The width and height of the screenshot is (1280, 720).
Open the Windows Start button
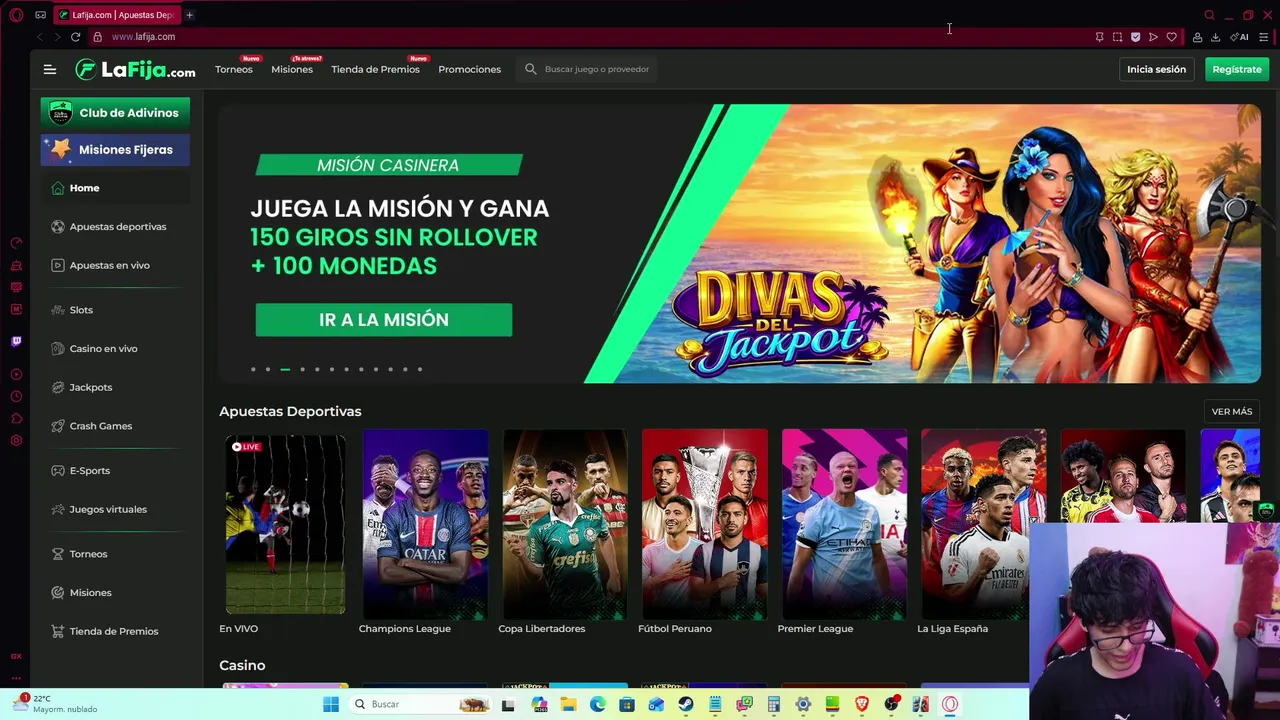point(331,704)
